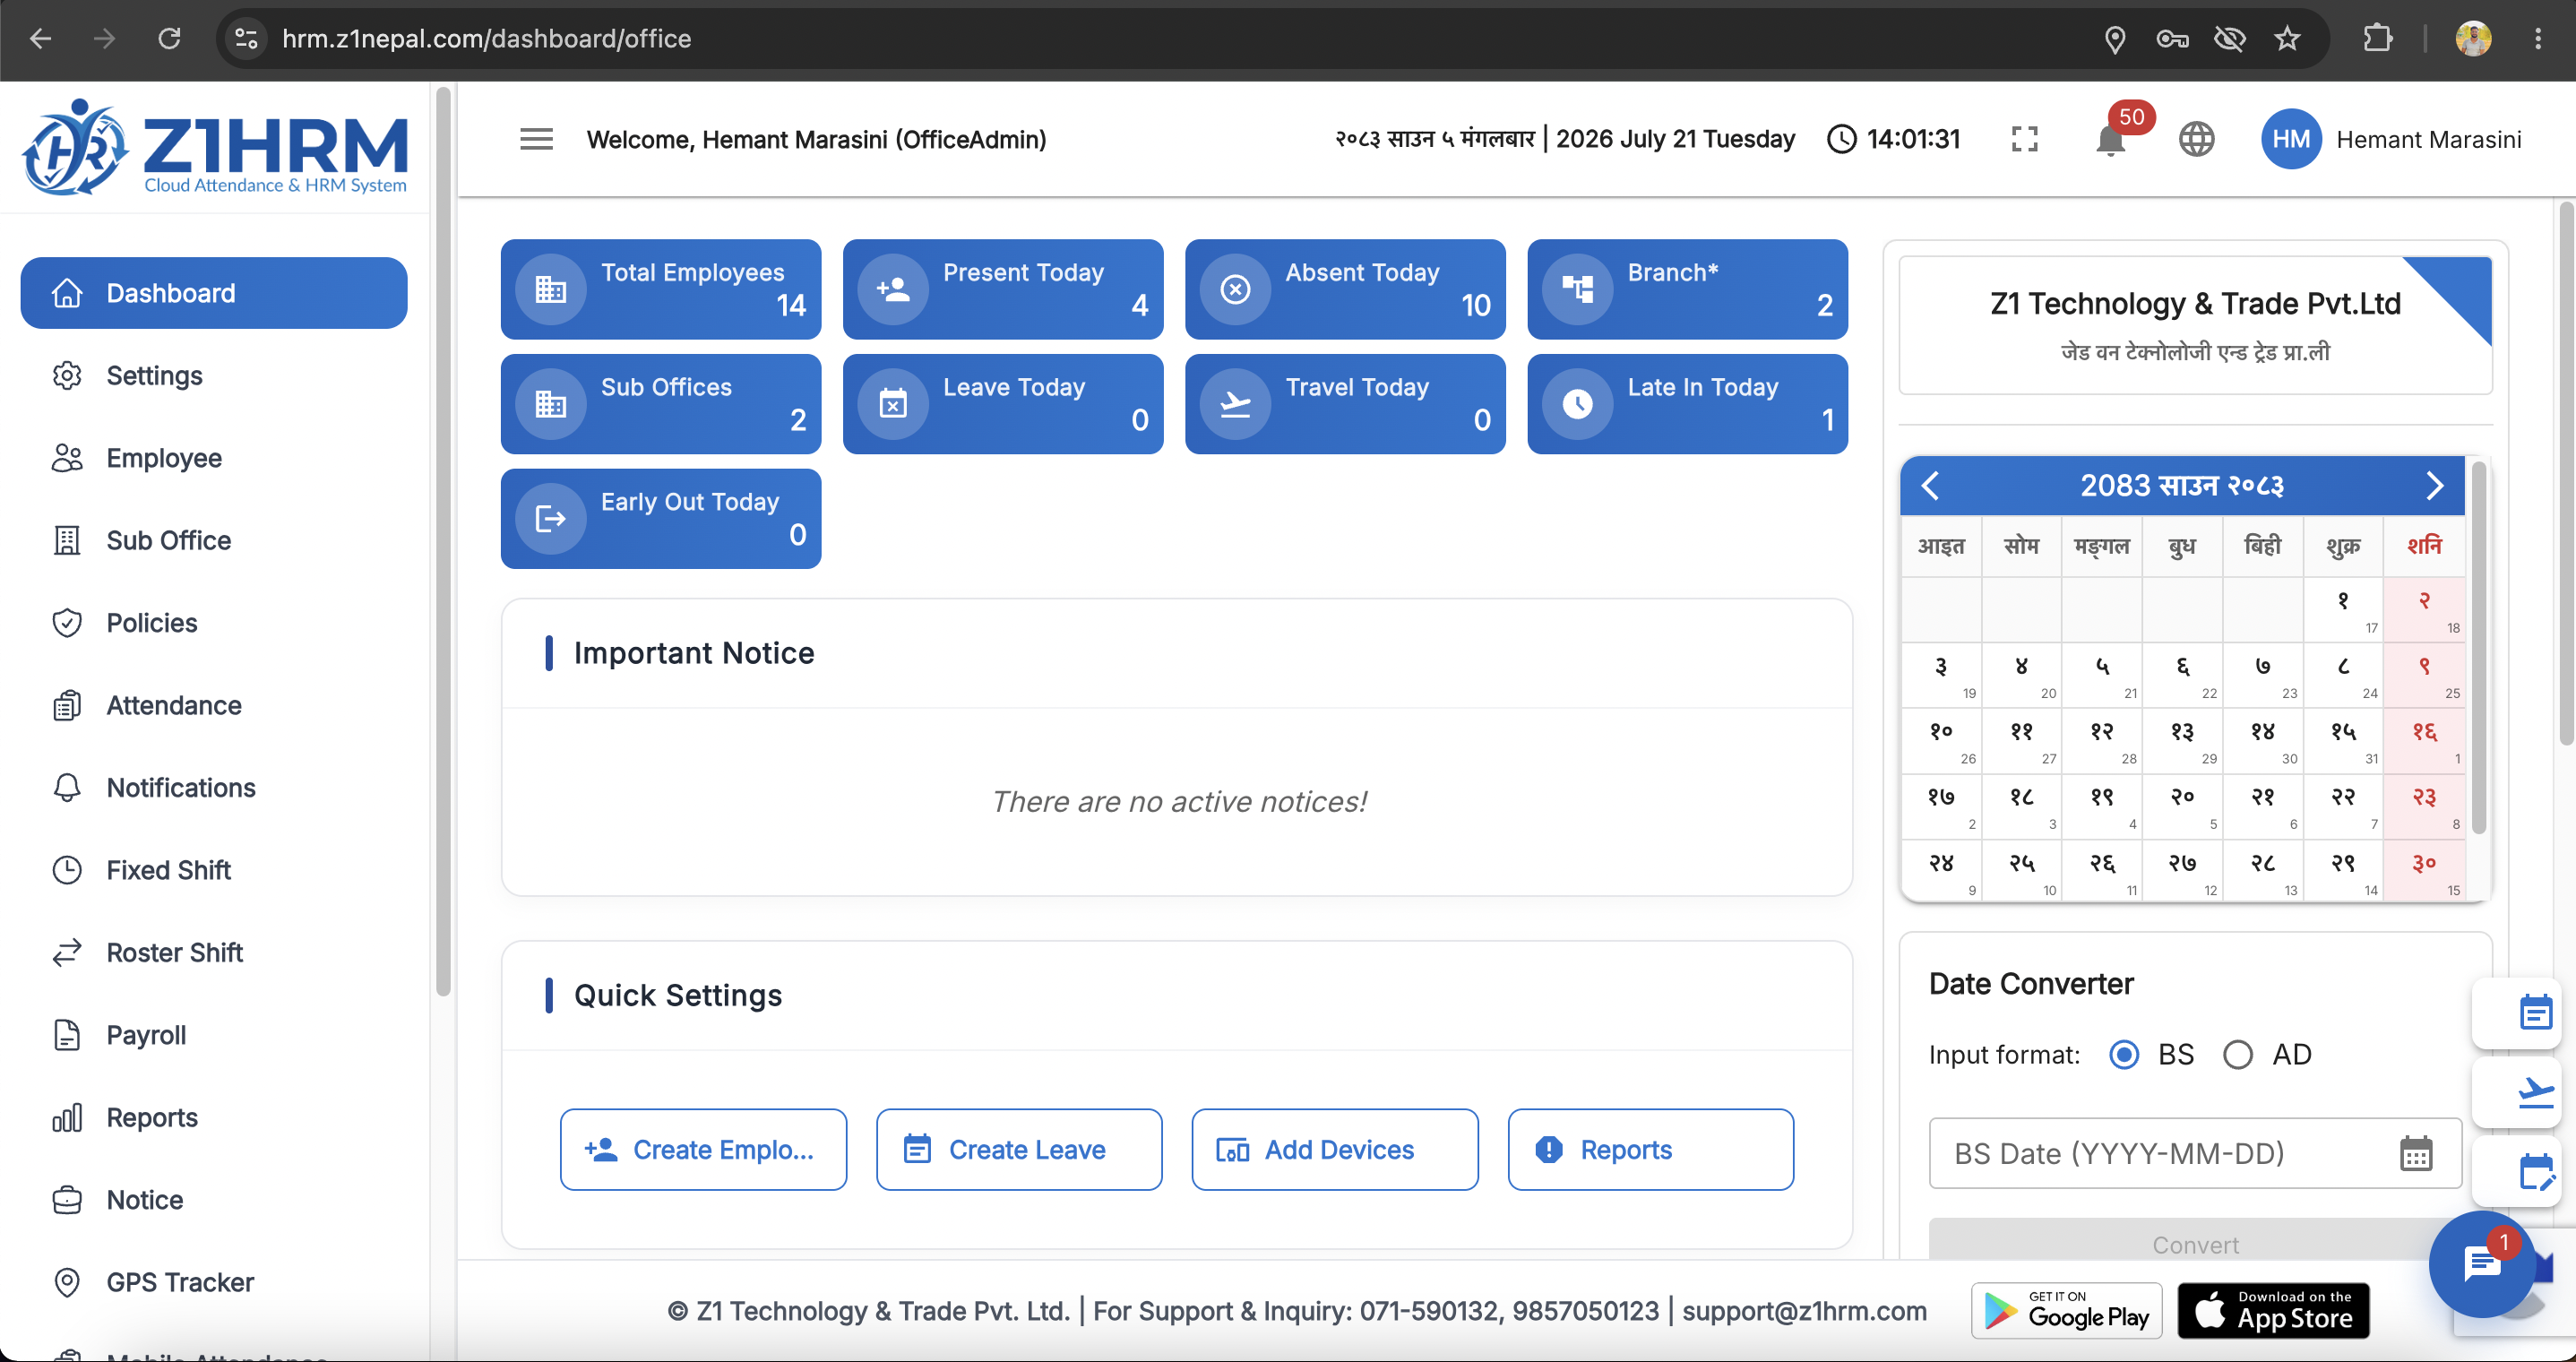Click the Early Out Today exit icon
Viewport: 2576px width, 1362px height.
coord(551,519)
